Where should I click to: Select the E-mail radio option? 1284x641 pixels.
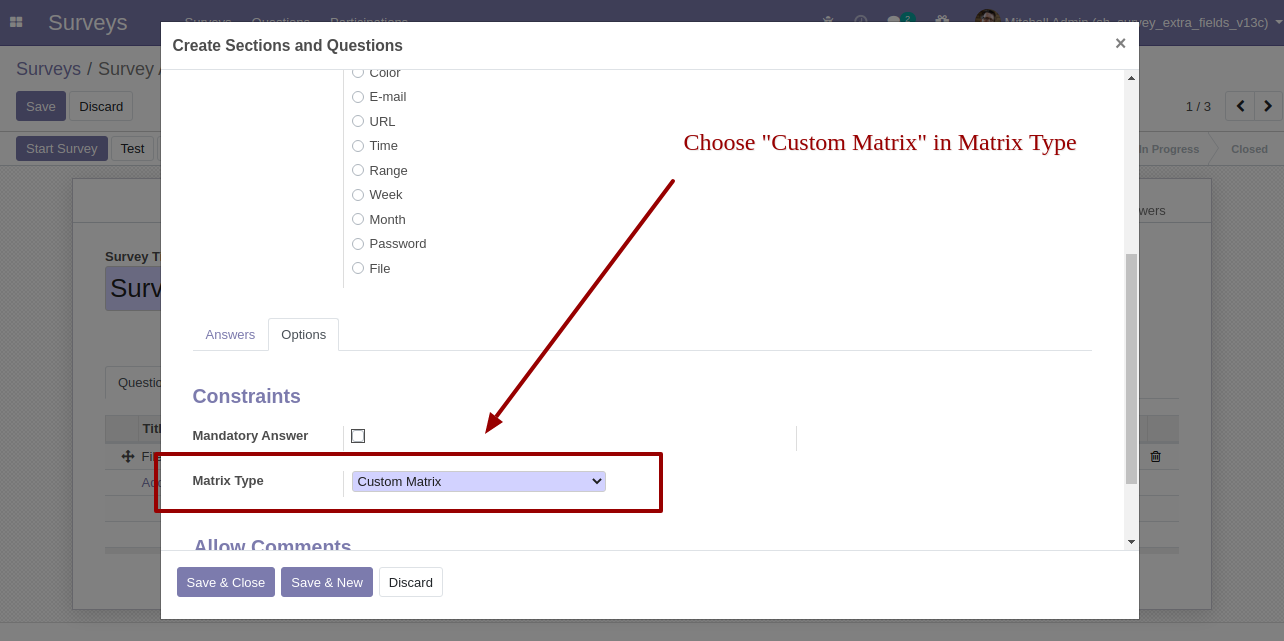pos(358,97)
